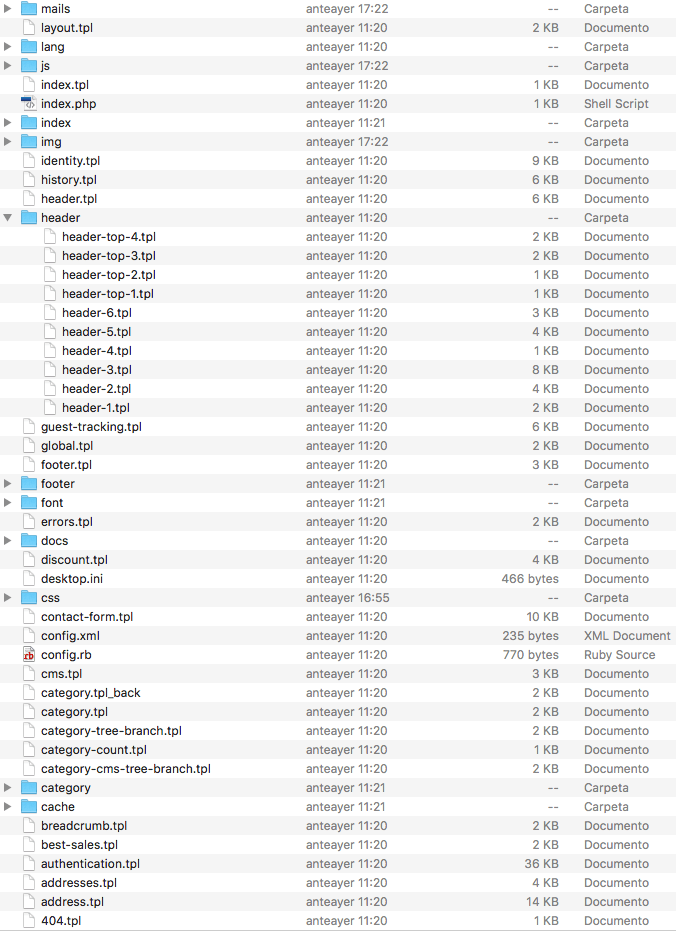Viewport: 676px width, 931px height.
Task: Select the img folder icon
Action: 28,142
